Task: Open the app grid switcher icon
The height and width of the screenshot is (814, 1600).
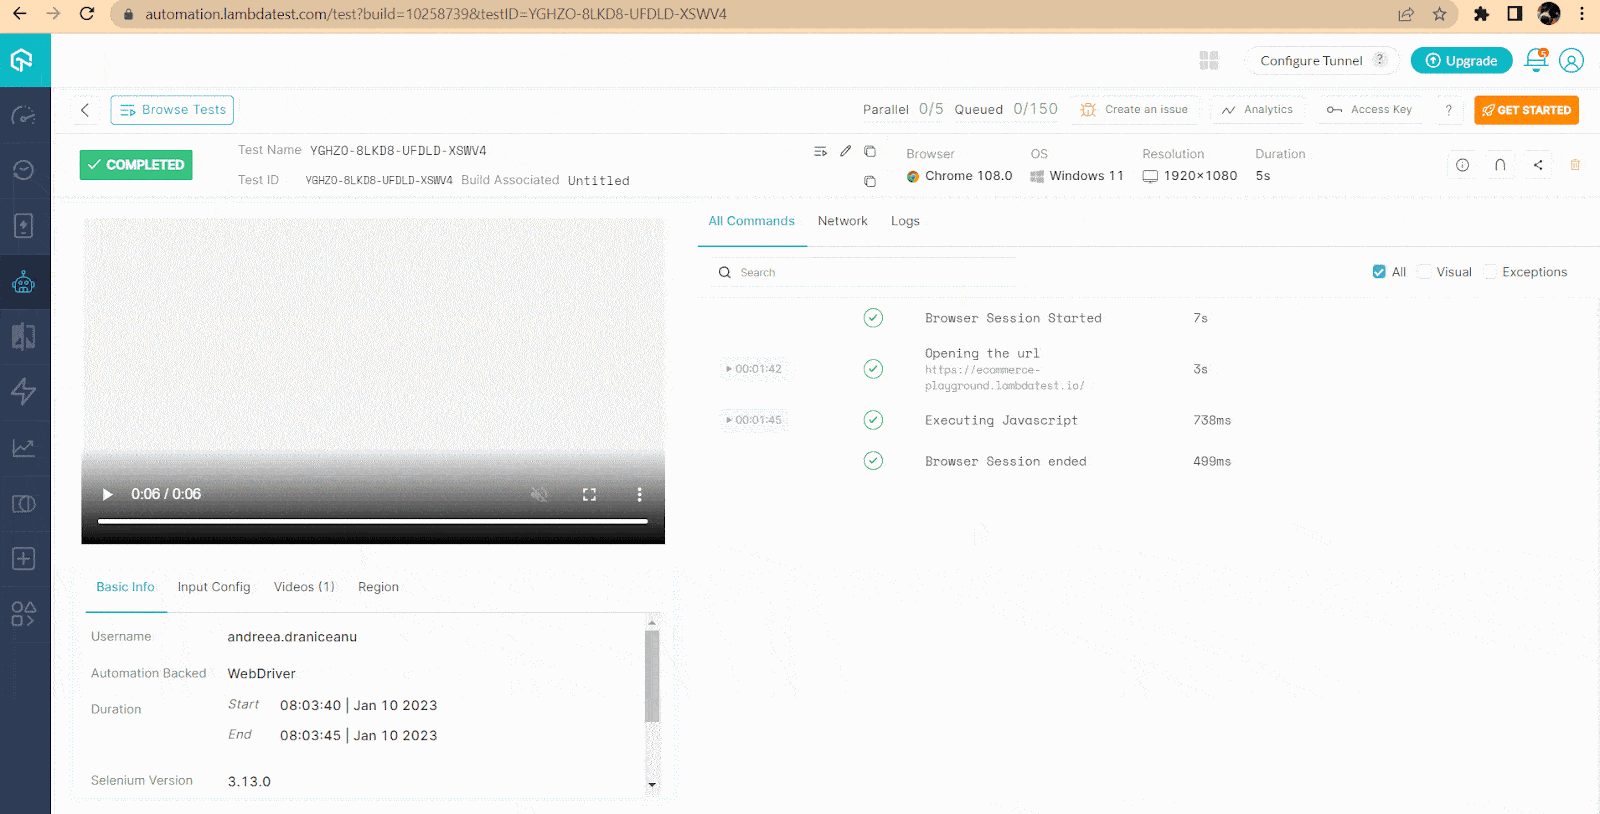Action: [1209, 61]
